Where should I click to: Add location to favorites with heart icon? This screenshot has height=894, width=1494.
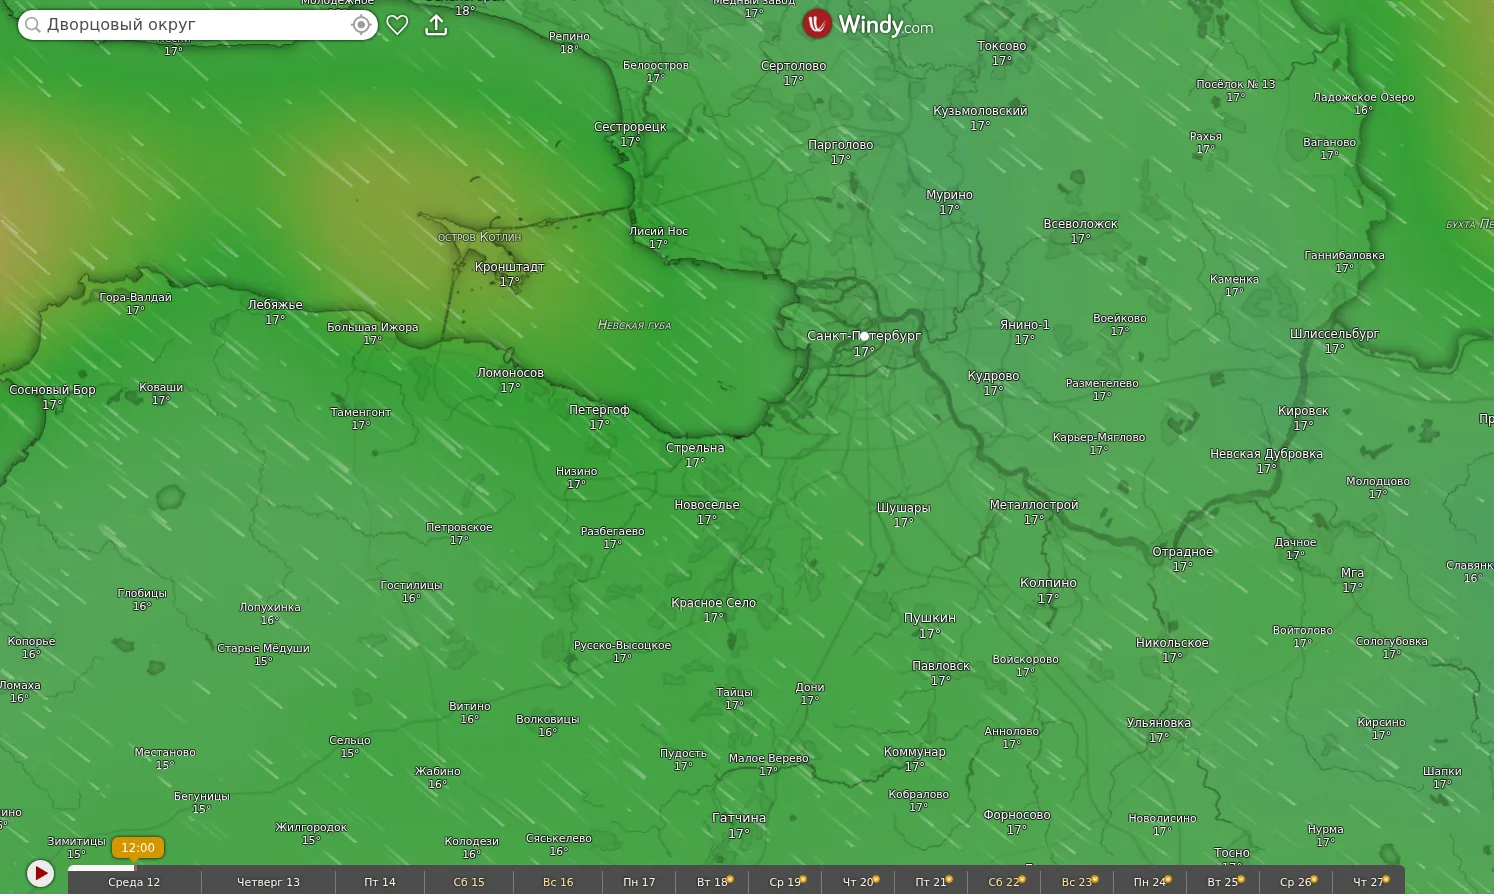[397, 25]
